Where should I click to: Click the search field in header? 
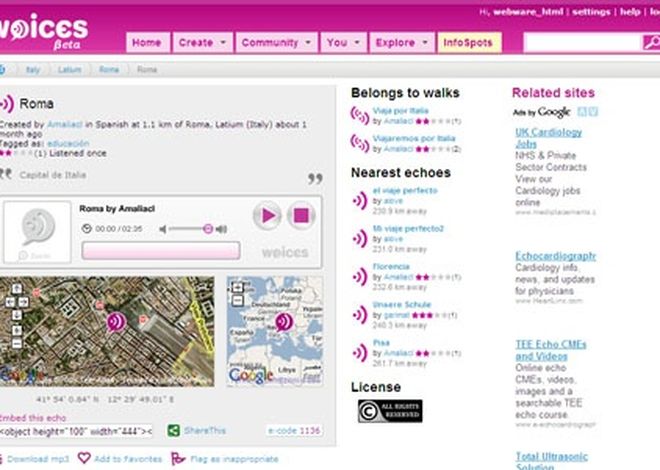583,43
